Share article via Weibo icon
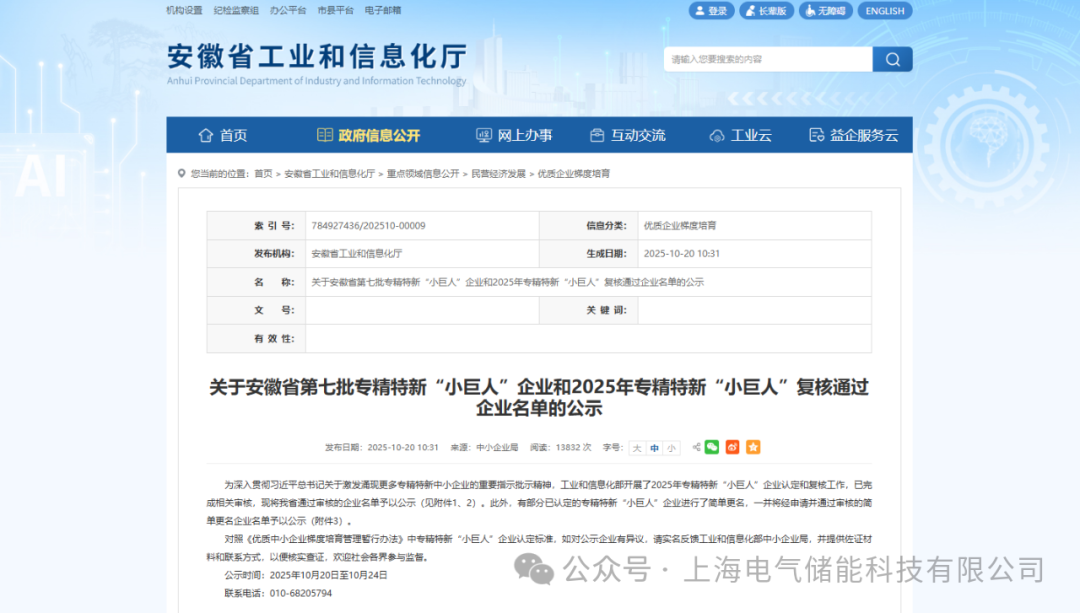The height and width of the screenshot is (613, 1080). click(x=733, y=447)
